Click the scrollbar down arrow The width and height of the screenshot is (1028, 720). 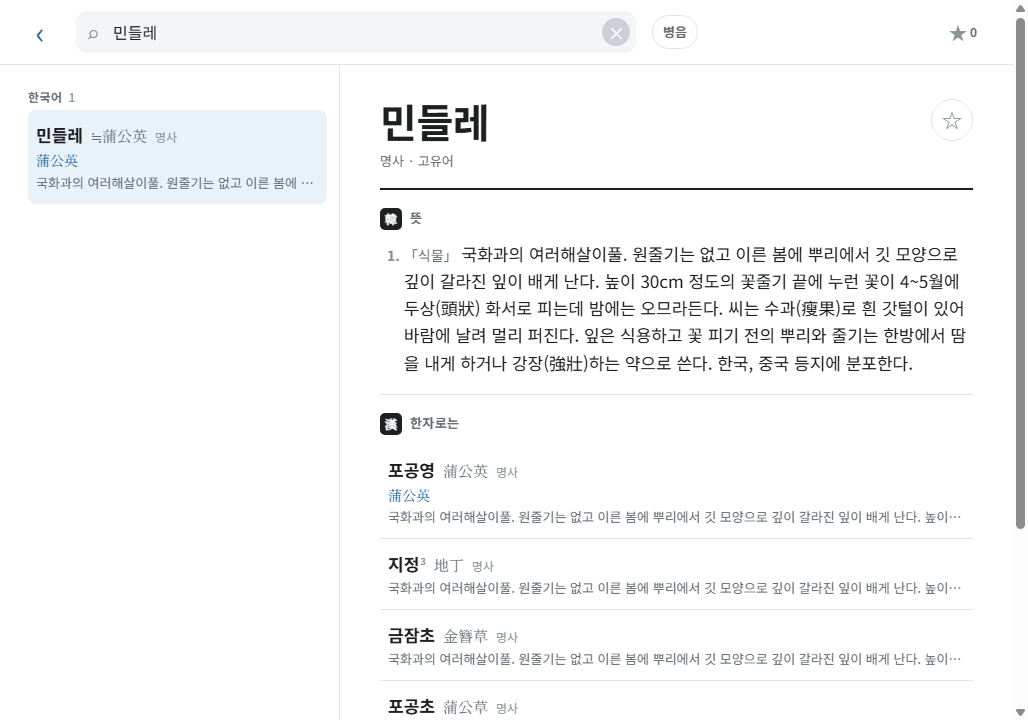[1020, 712]
